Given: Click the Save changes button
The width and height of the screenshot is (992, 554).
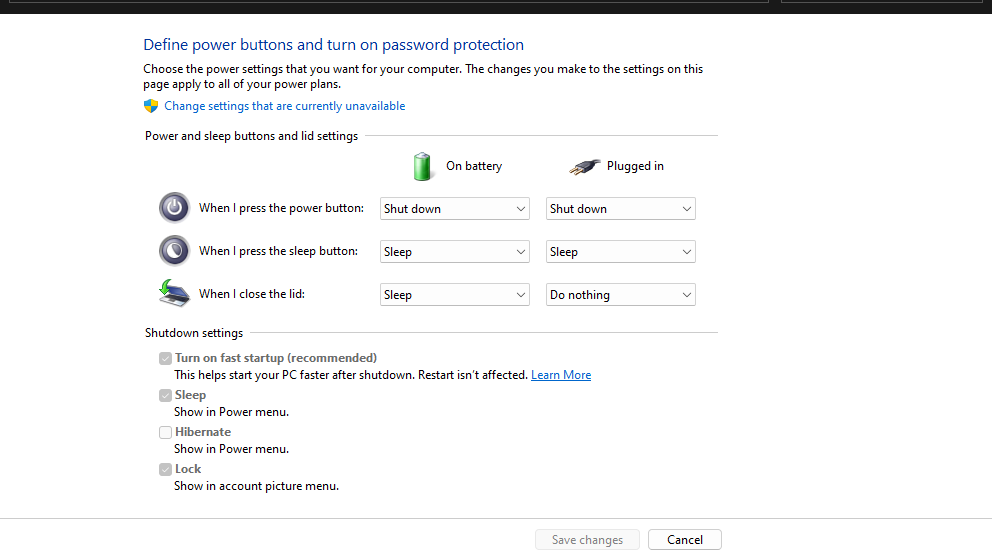Looking at the screenshot, I should [587, 540].
